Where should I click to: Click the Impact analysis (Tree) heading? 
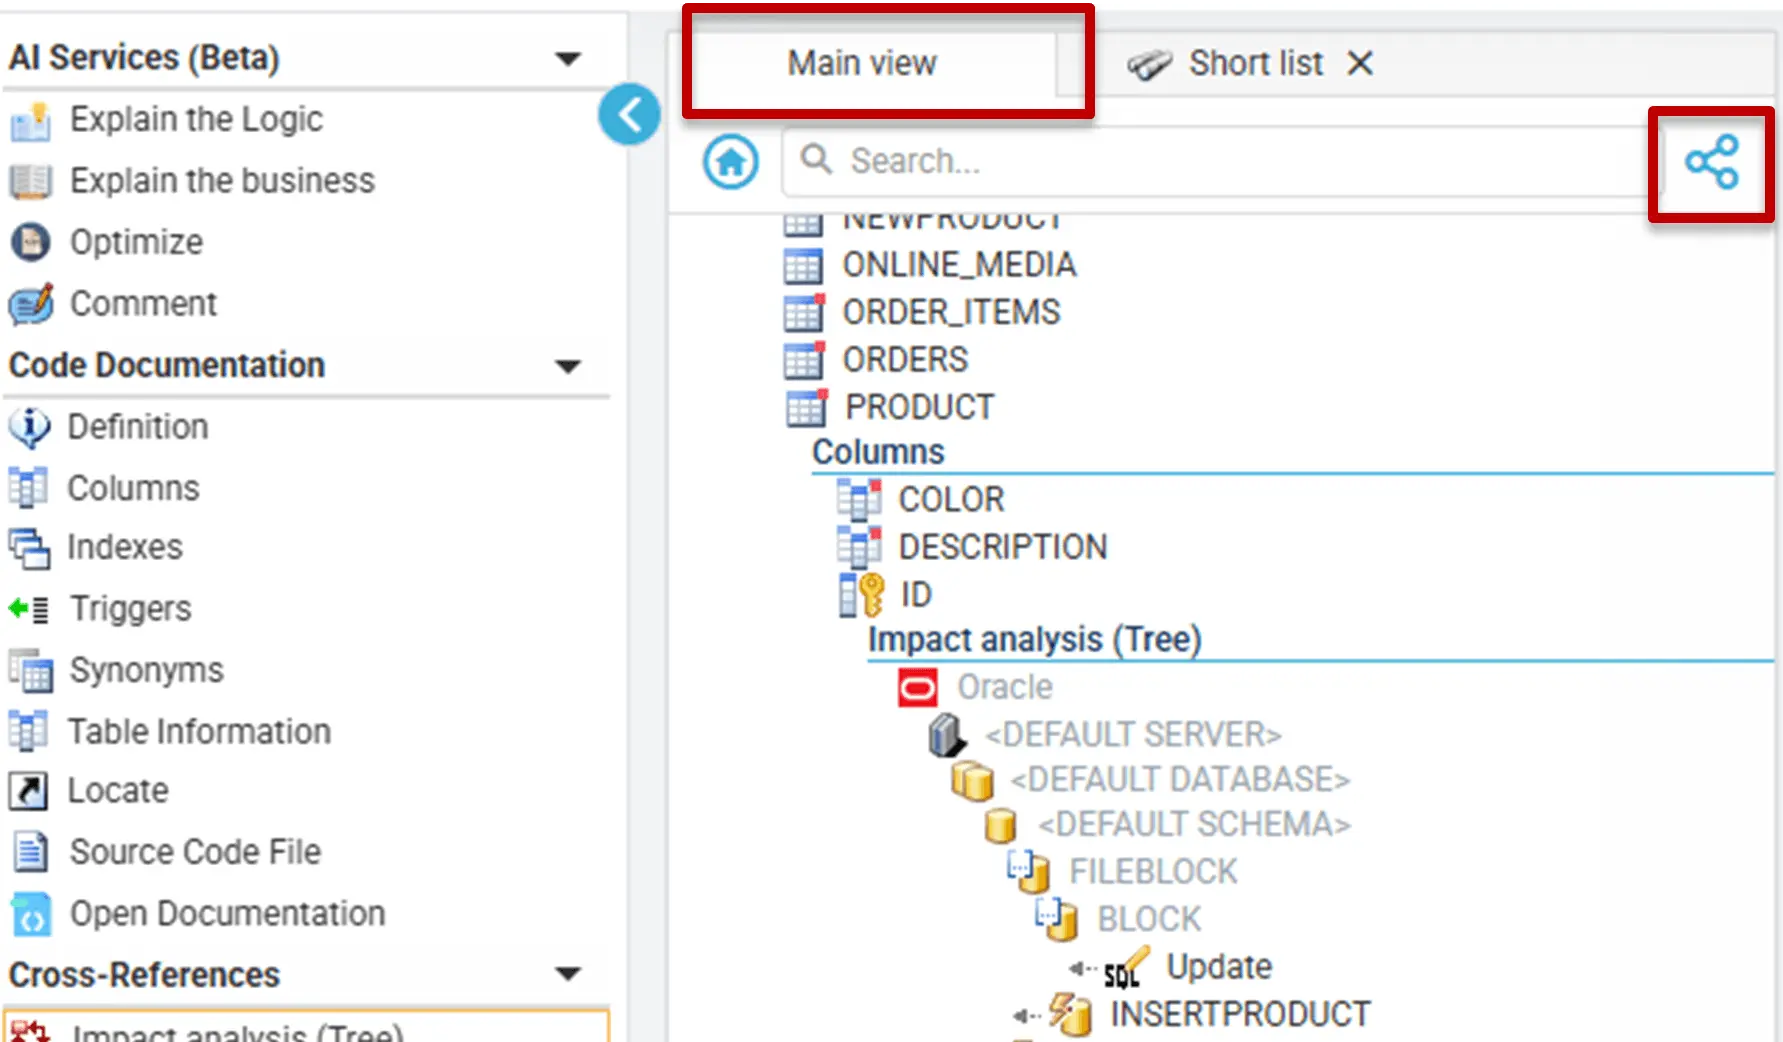coord(1034,640)
